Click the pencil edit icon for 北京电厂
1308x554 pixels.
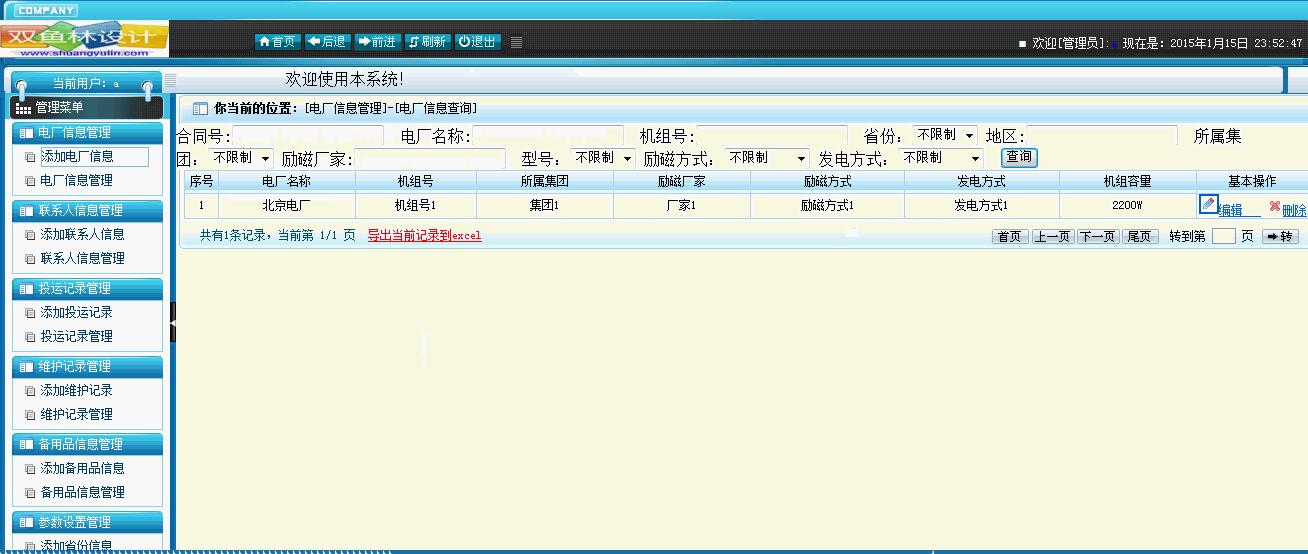pyautogui.click(x=1208, y=204)
